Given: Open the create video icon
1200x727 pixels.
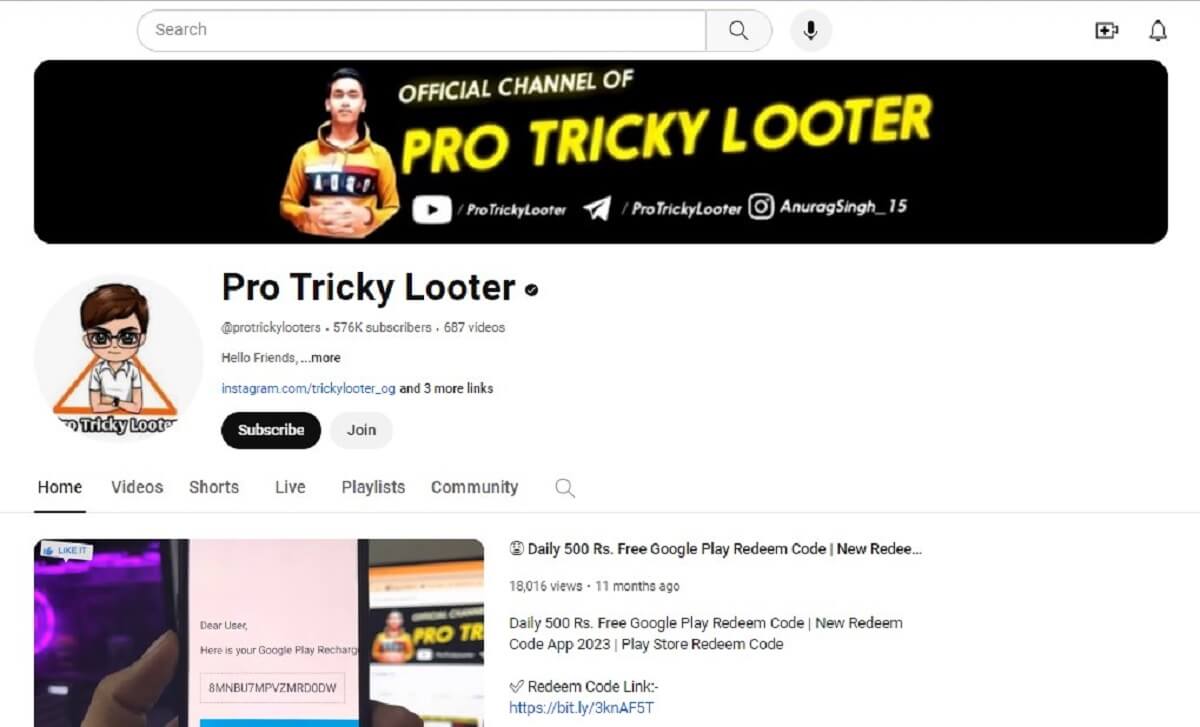Looking at the screenshot, I should point(1106,31).
